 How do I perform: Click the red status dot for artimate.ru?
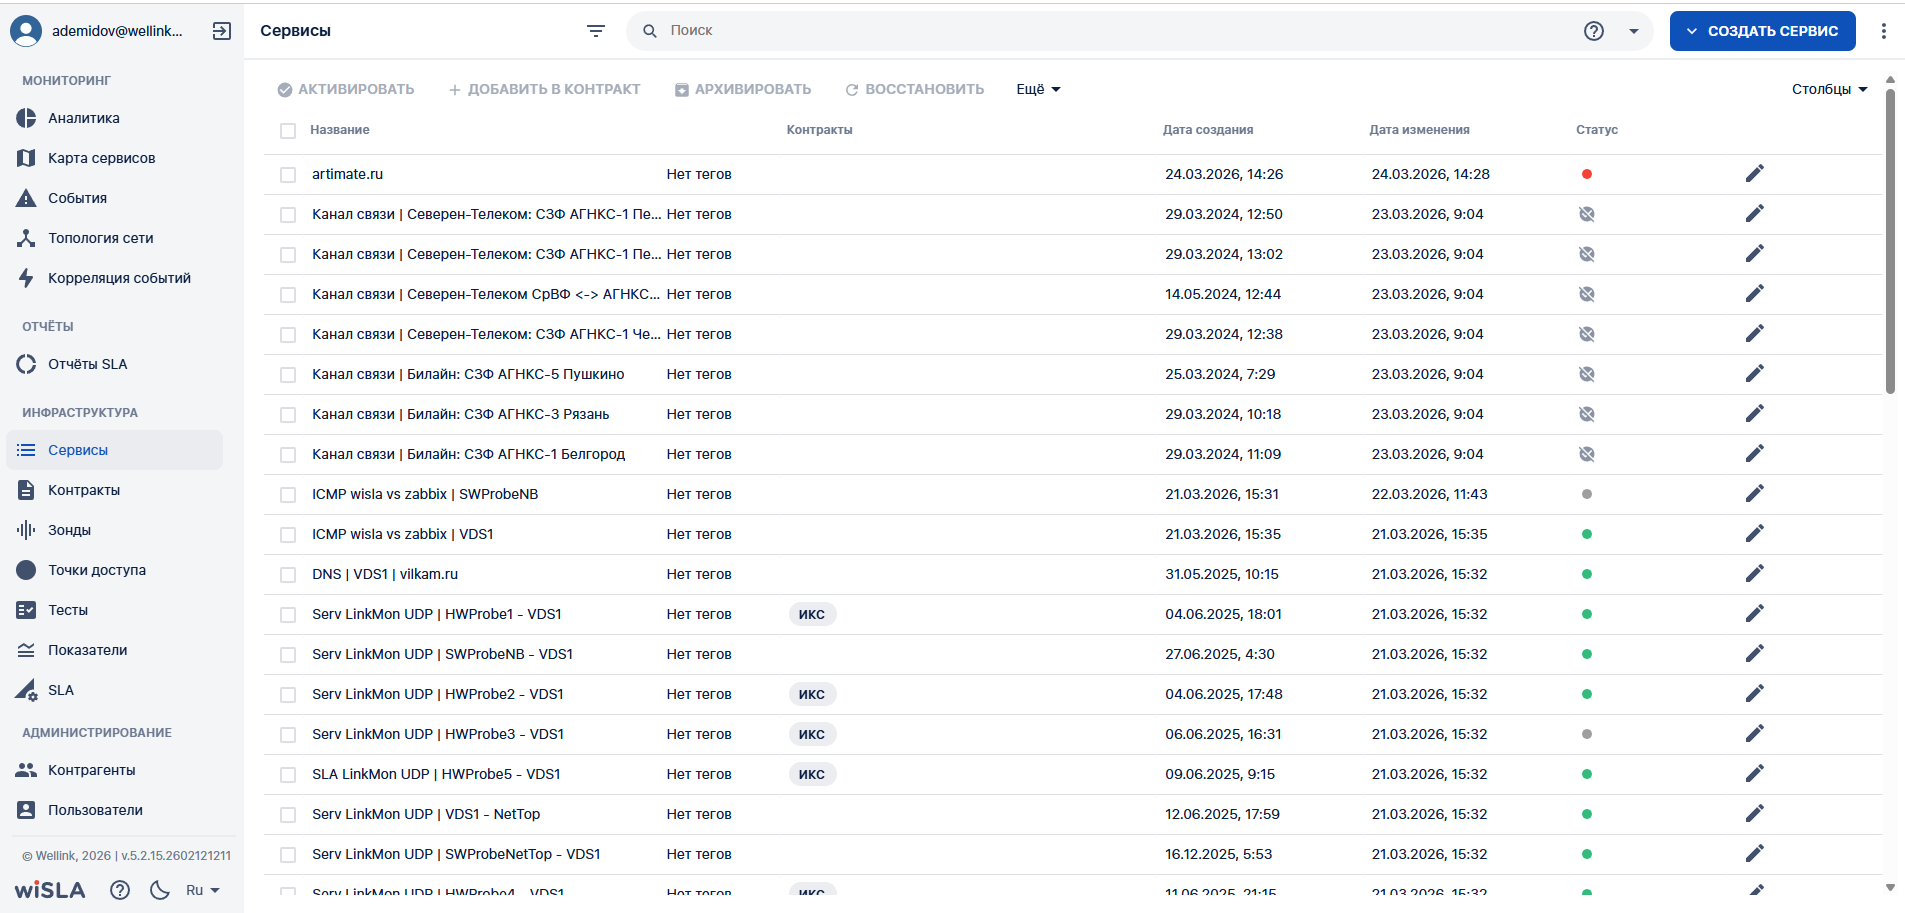coord(1587,174)
